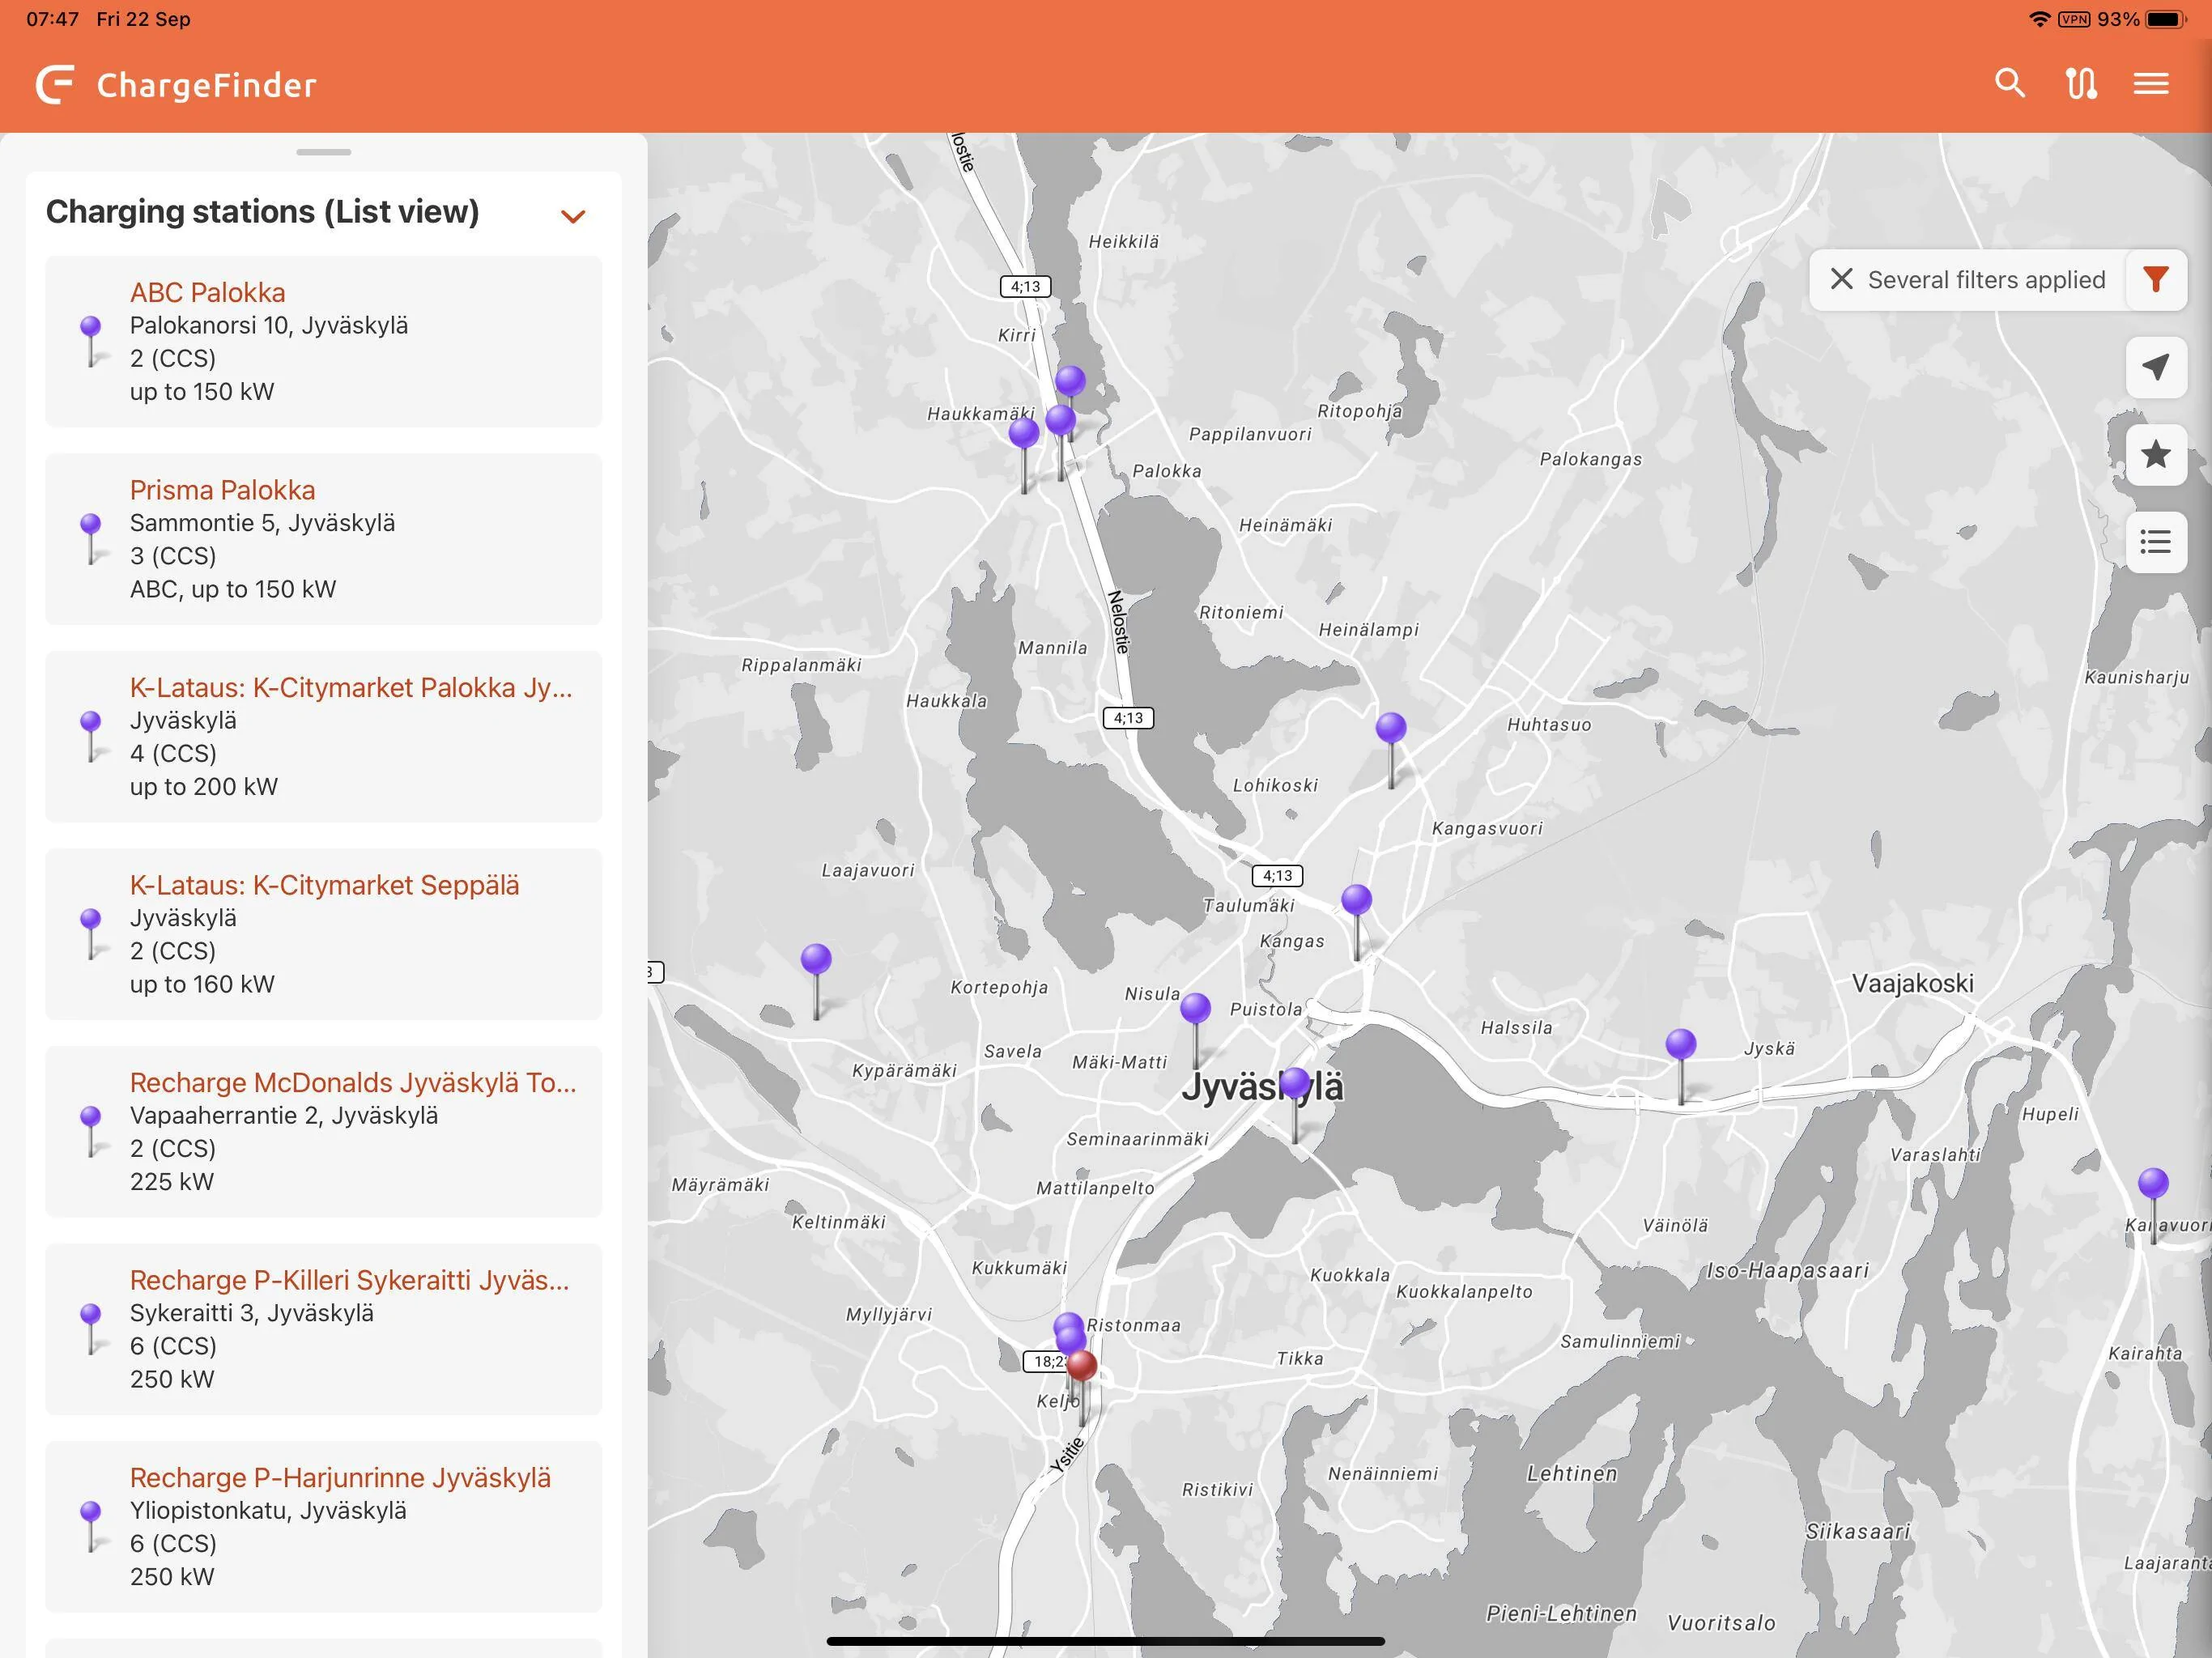Click the Vaajakoski map label
This screenshot has height=1658, width=2212.
(x=1913, y=983)
